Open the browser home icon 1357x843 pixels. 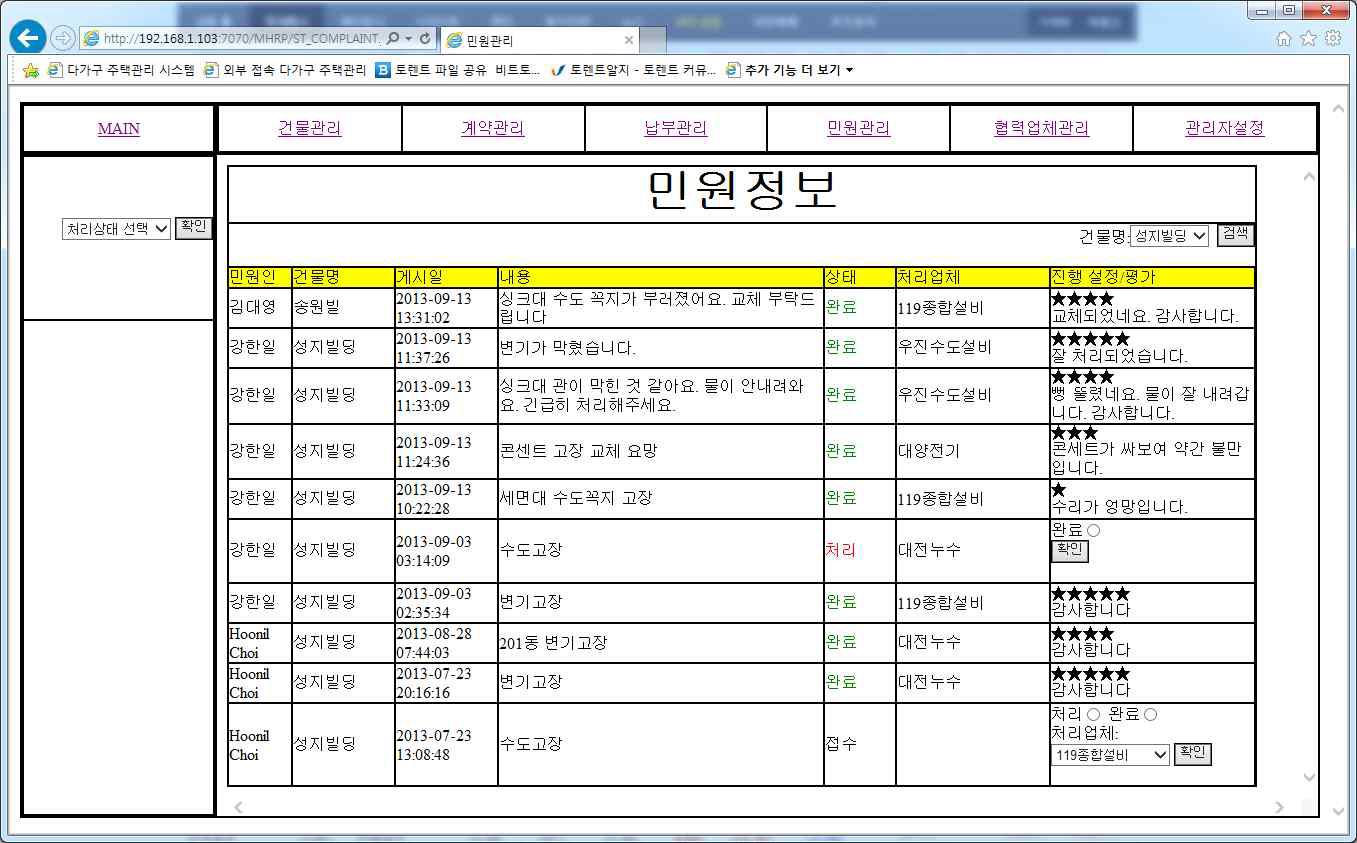[1284, 38]
